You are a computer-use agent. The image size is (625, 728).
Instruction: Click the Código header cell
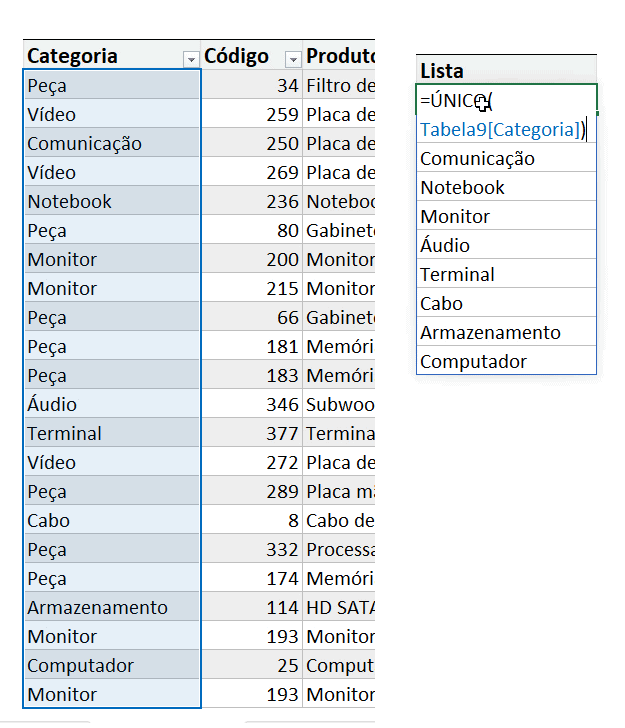coord(252,55)
